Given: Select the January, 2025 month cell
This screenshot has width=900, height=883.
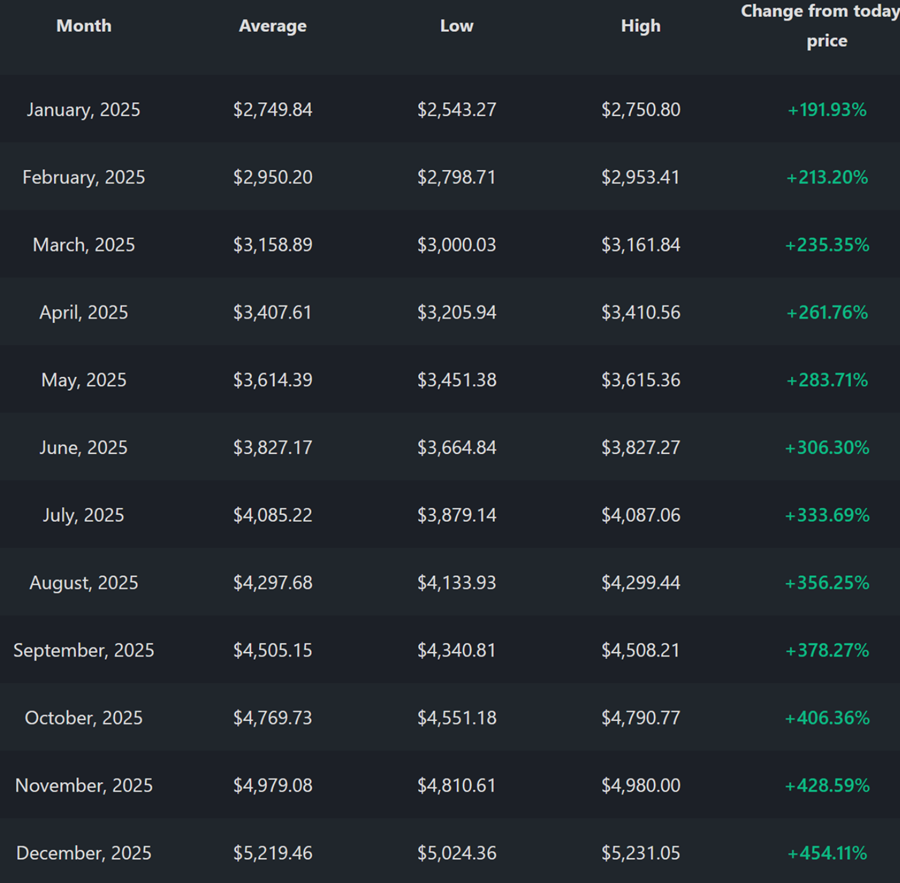Looking at the screenshot, I should [x=84, y=110].
